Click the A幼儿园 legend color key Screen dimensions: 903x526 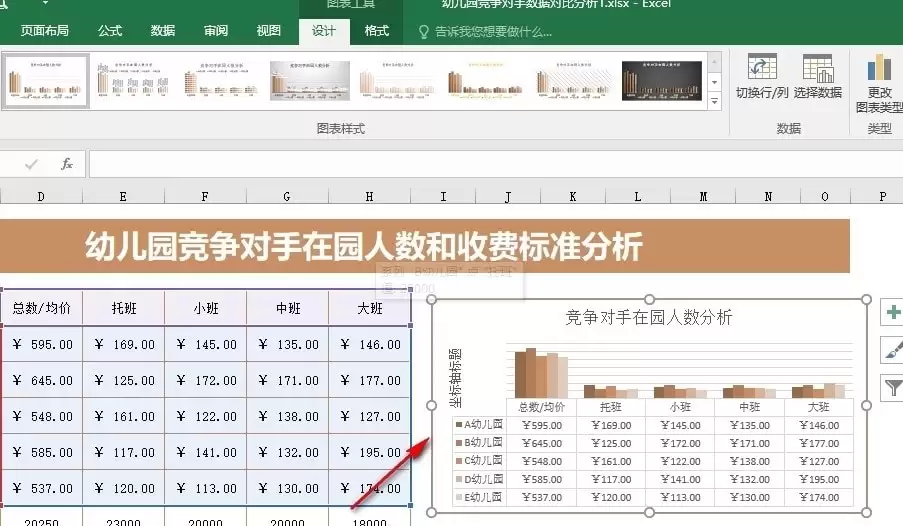pyautogui.click(x=459, y=425)
